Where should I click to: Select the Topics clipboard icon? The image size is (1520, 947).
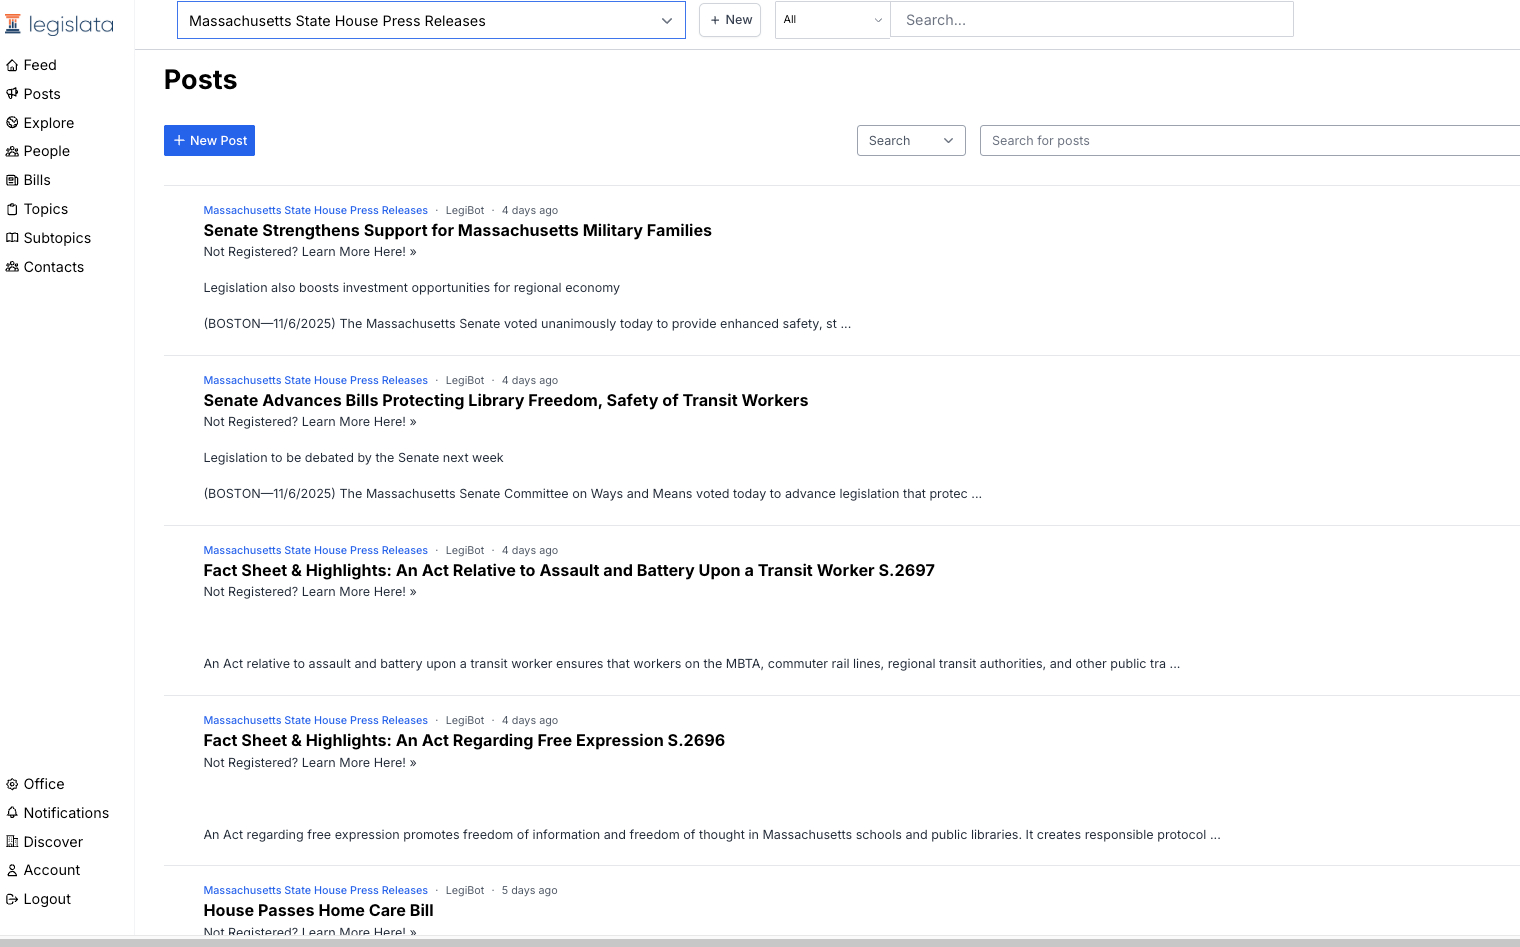(12, 209)
